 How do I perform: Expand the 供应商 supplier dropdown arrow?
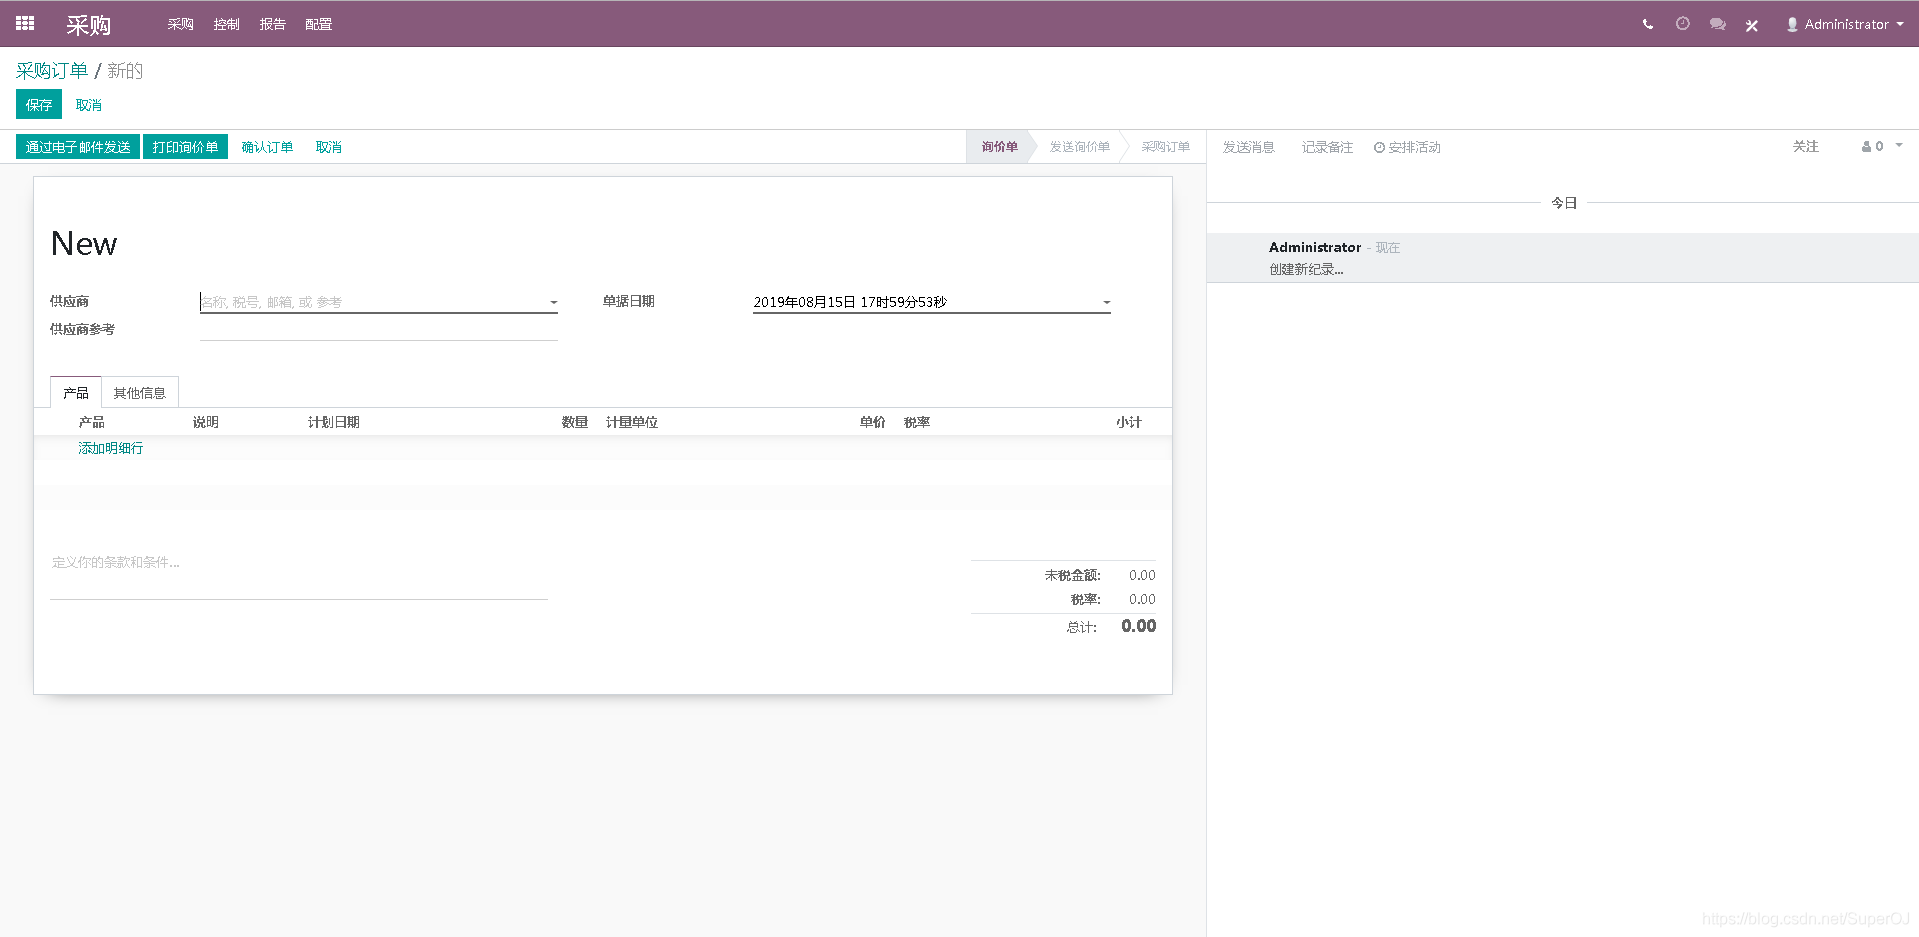553,302
